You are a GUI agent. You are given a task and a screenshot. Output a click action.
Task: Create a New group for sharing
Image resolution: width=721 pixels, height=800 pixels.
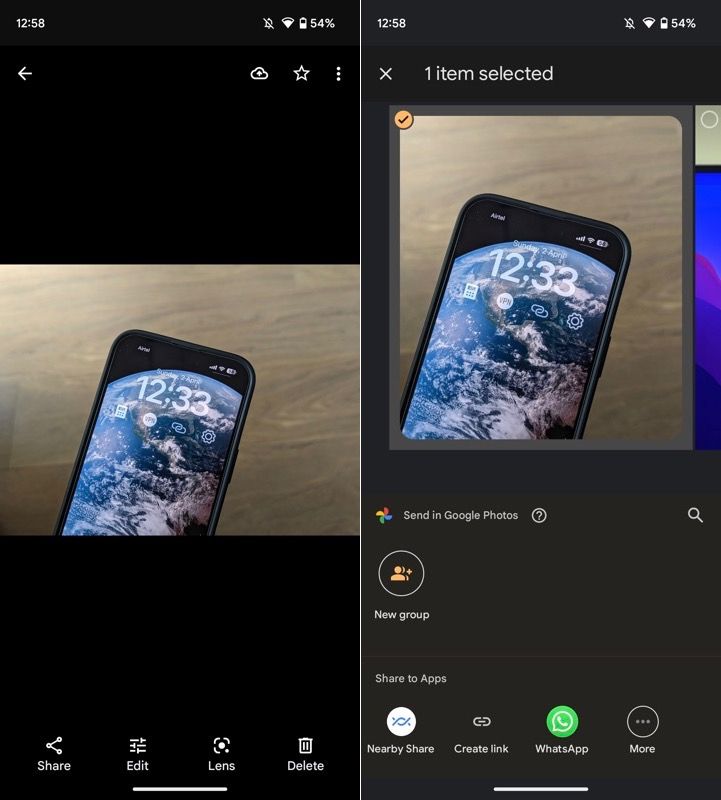point(401,585)
